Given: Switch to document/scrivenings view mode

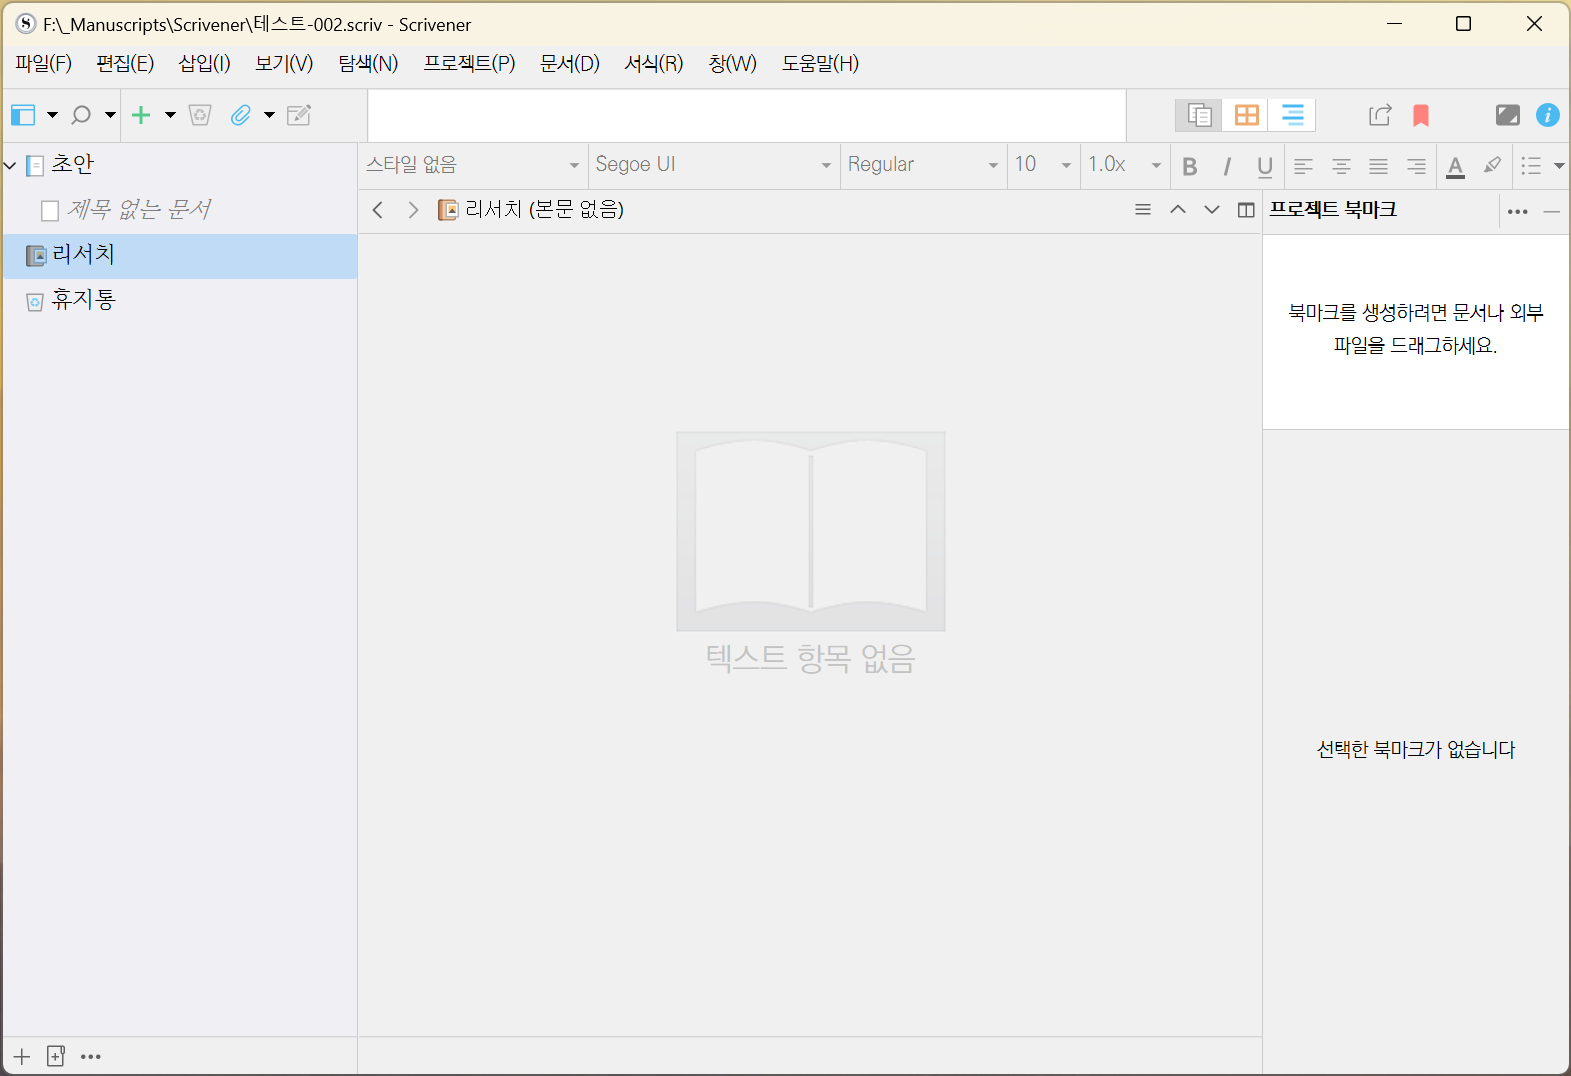Looking at the screenshot, I should [1199, 115].
